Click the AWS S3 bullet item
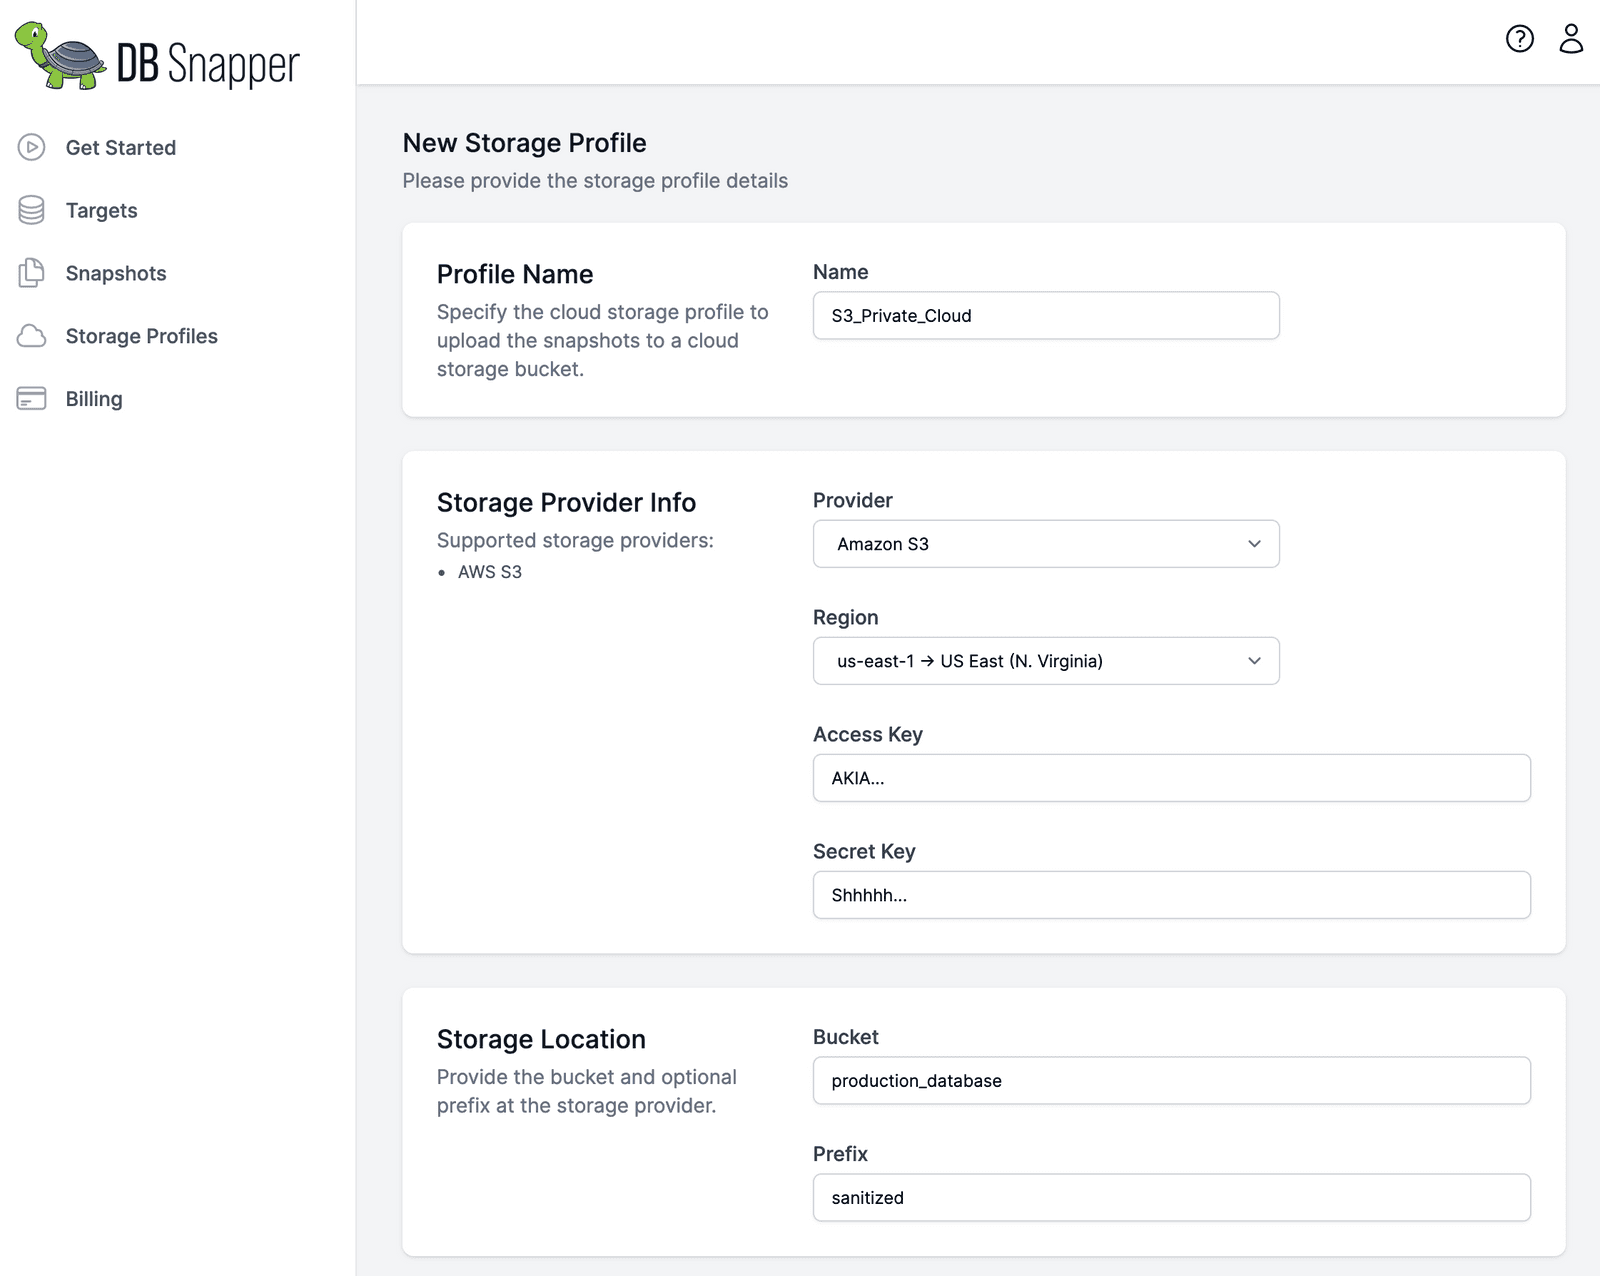 point(489,572)
